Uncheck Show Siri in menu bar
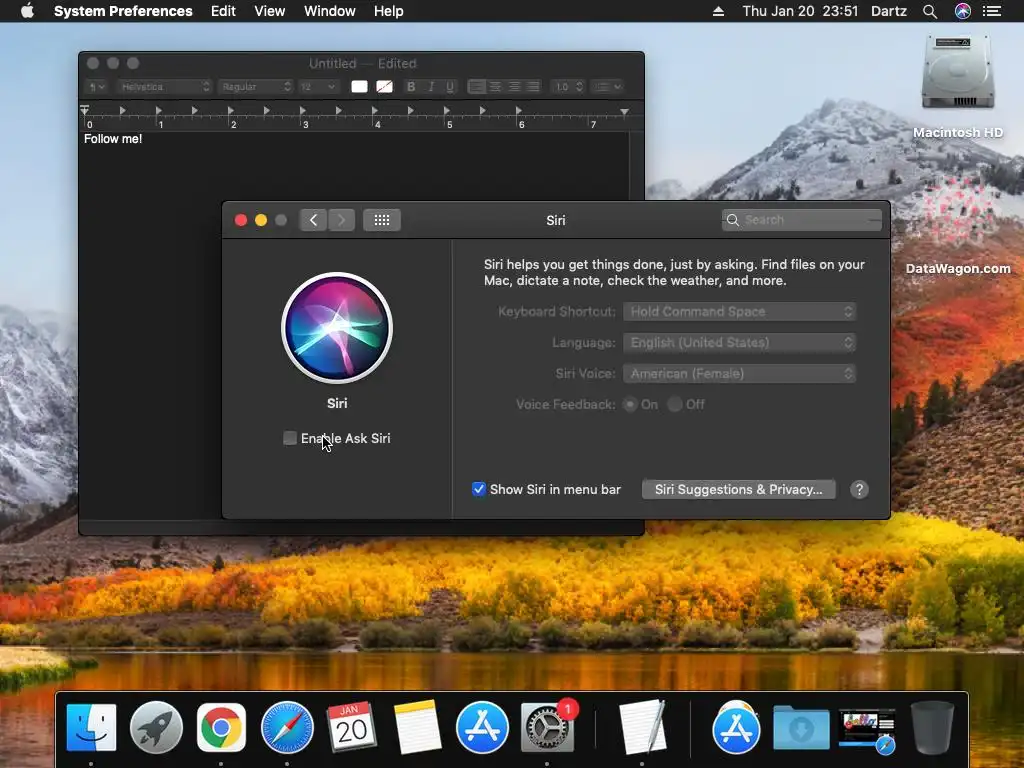1024x768 pixels. click(x=479, y=489)
